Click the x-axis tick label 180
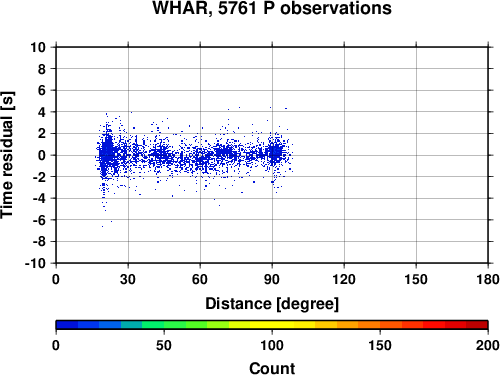 tap(488, 279)
